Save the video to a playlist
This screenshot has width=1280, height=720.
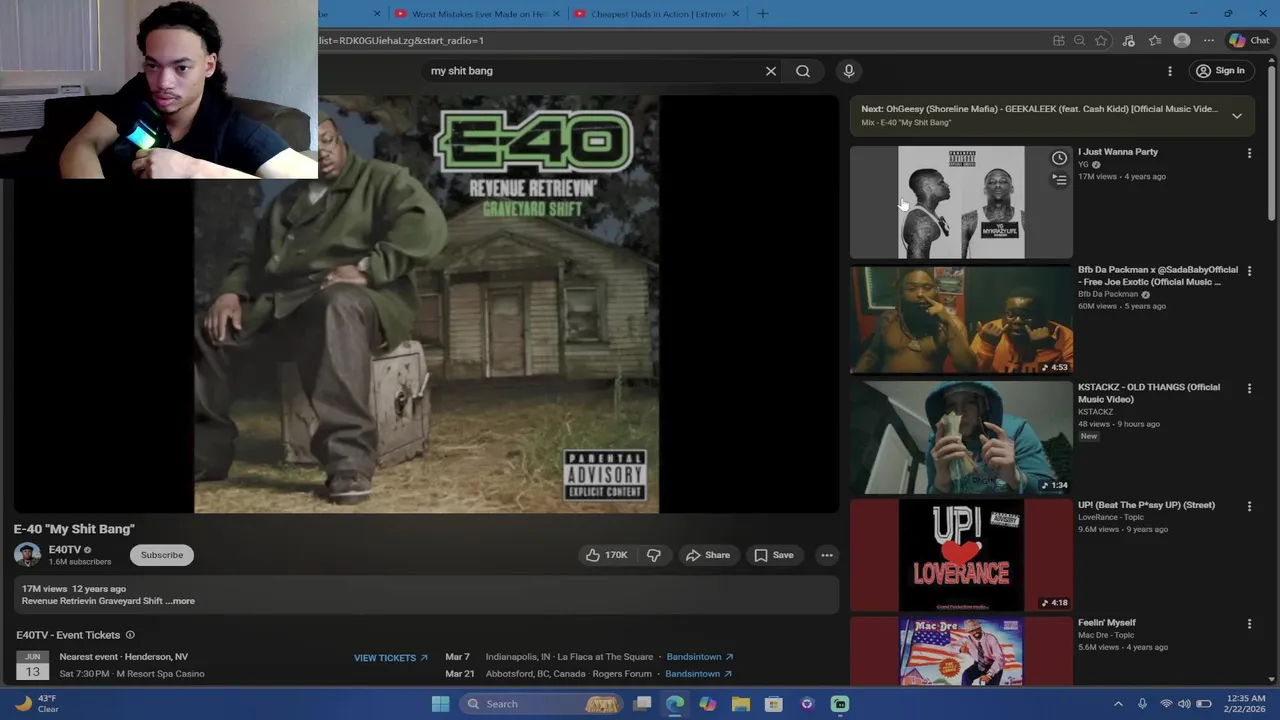pyautogui.click(x=774, y=555)
